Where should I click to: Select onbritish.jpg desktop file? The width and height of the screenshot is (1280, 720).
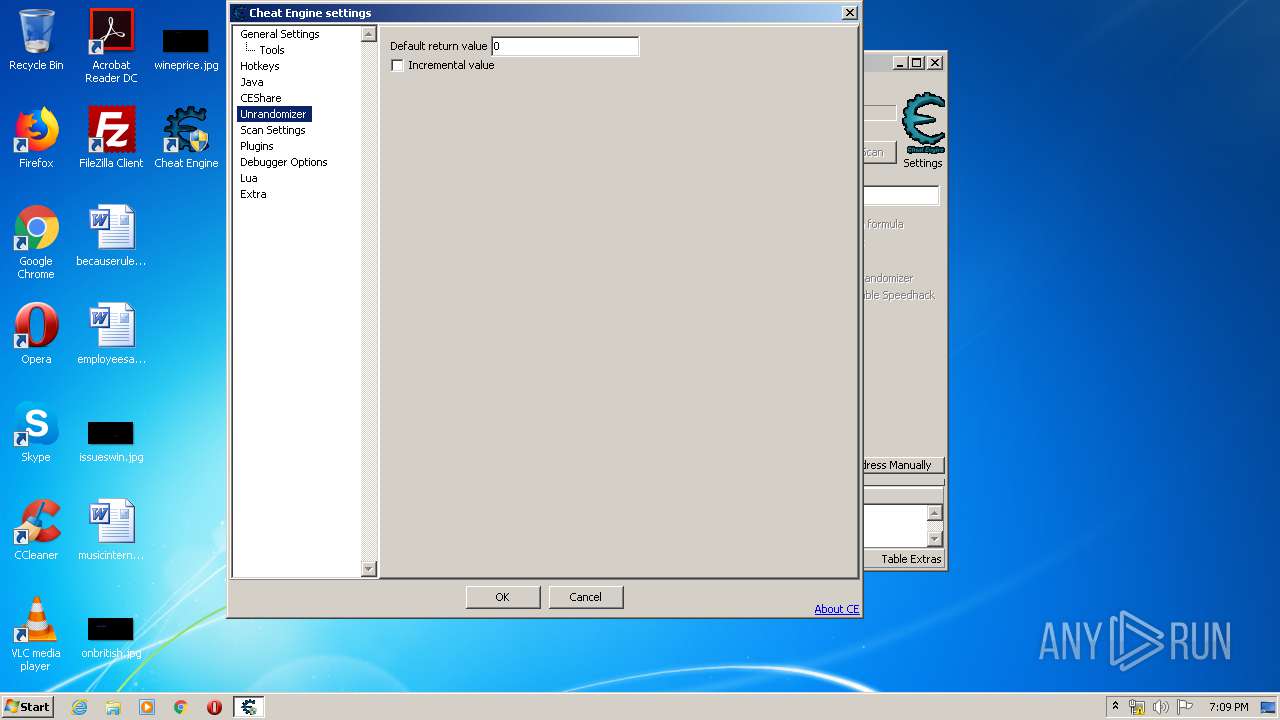pos(111,638)
